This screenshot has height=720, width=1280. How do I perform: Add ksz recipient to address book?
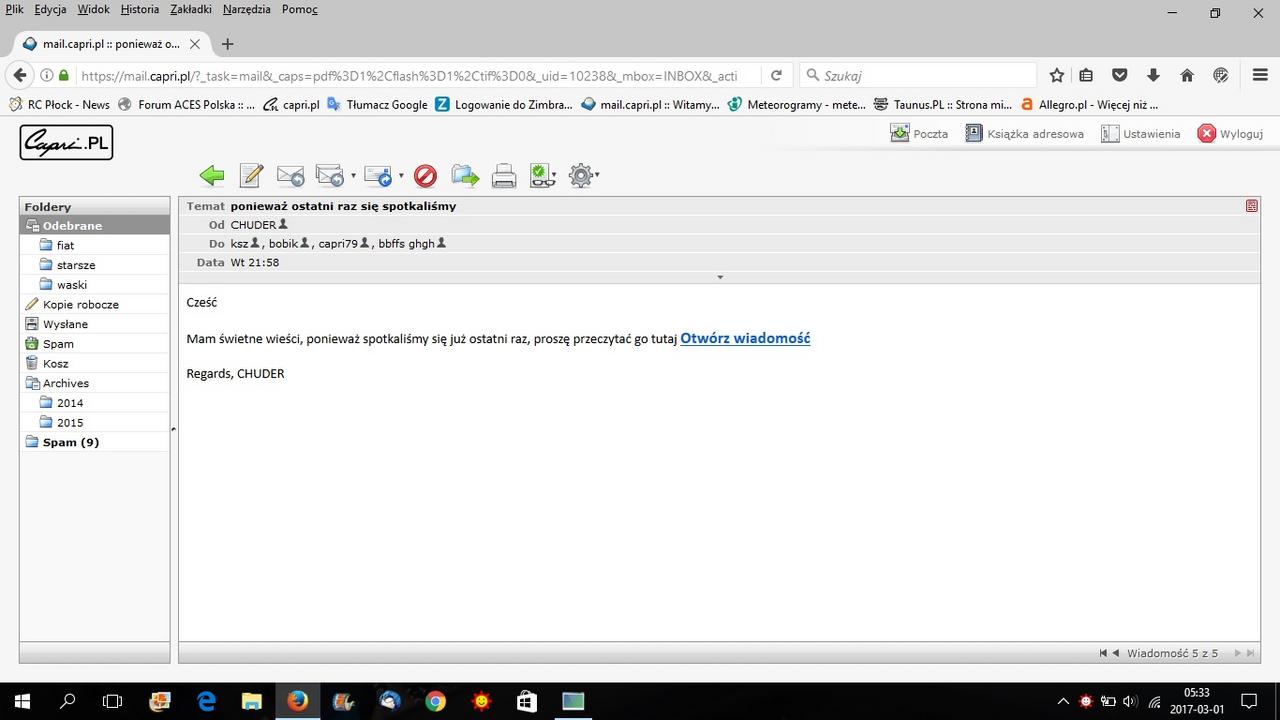click(x=255, y=243)
